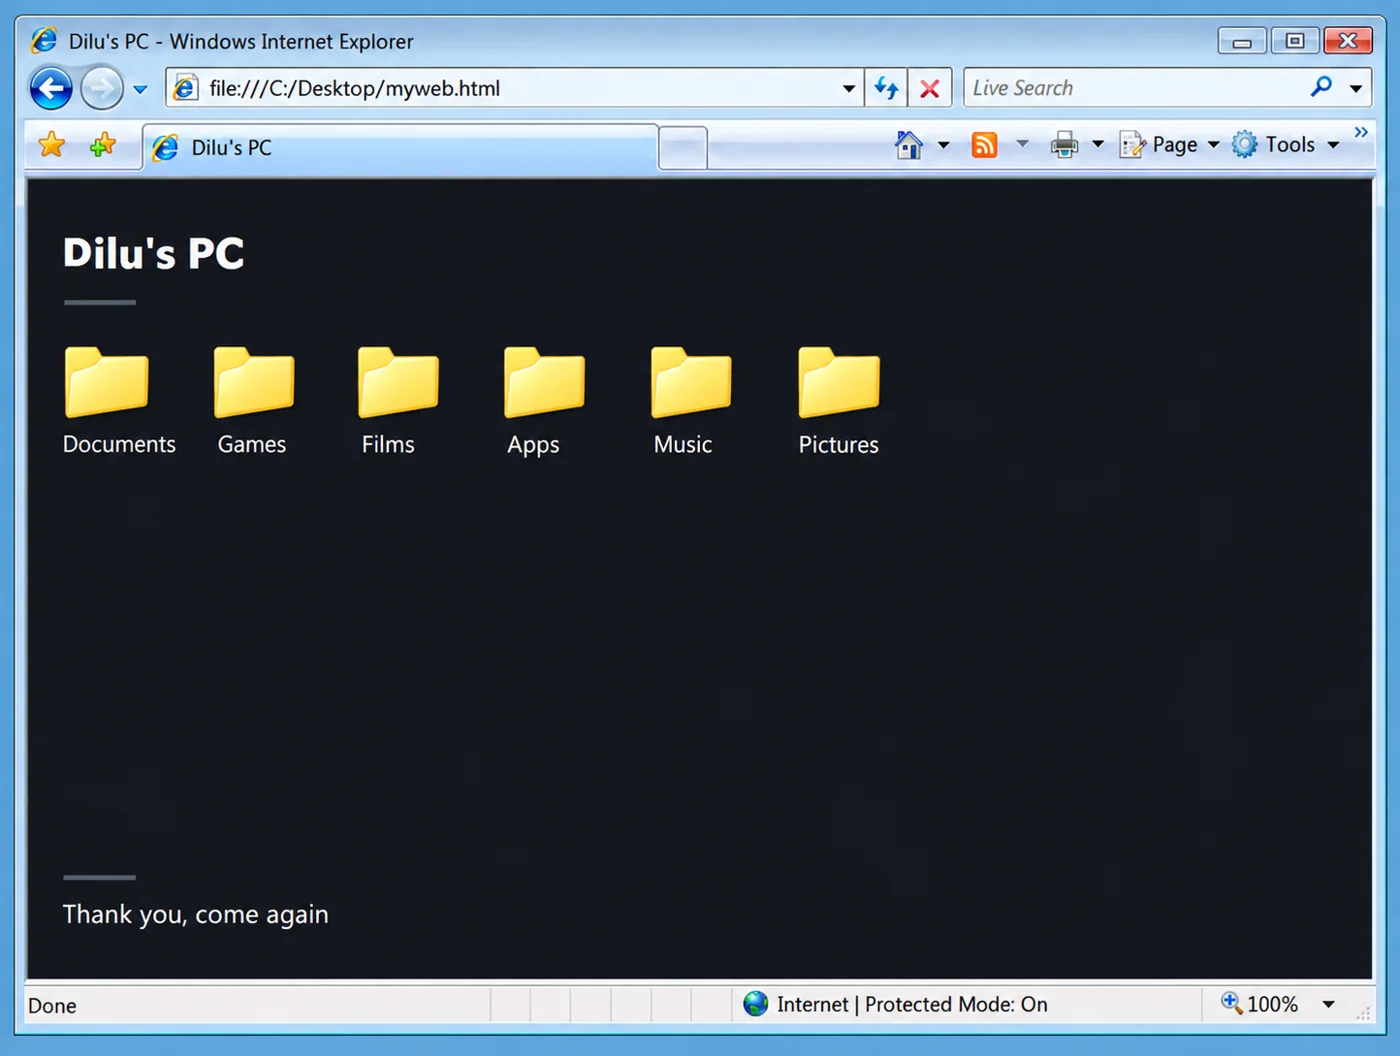Image resolution: width=1400 pixels, height=1056 pixels.
Task: Click the Home icon in toolbar
Action: coord(909,145)
